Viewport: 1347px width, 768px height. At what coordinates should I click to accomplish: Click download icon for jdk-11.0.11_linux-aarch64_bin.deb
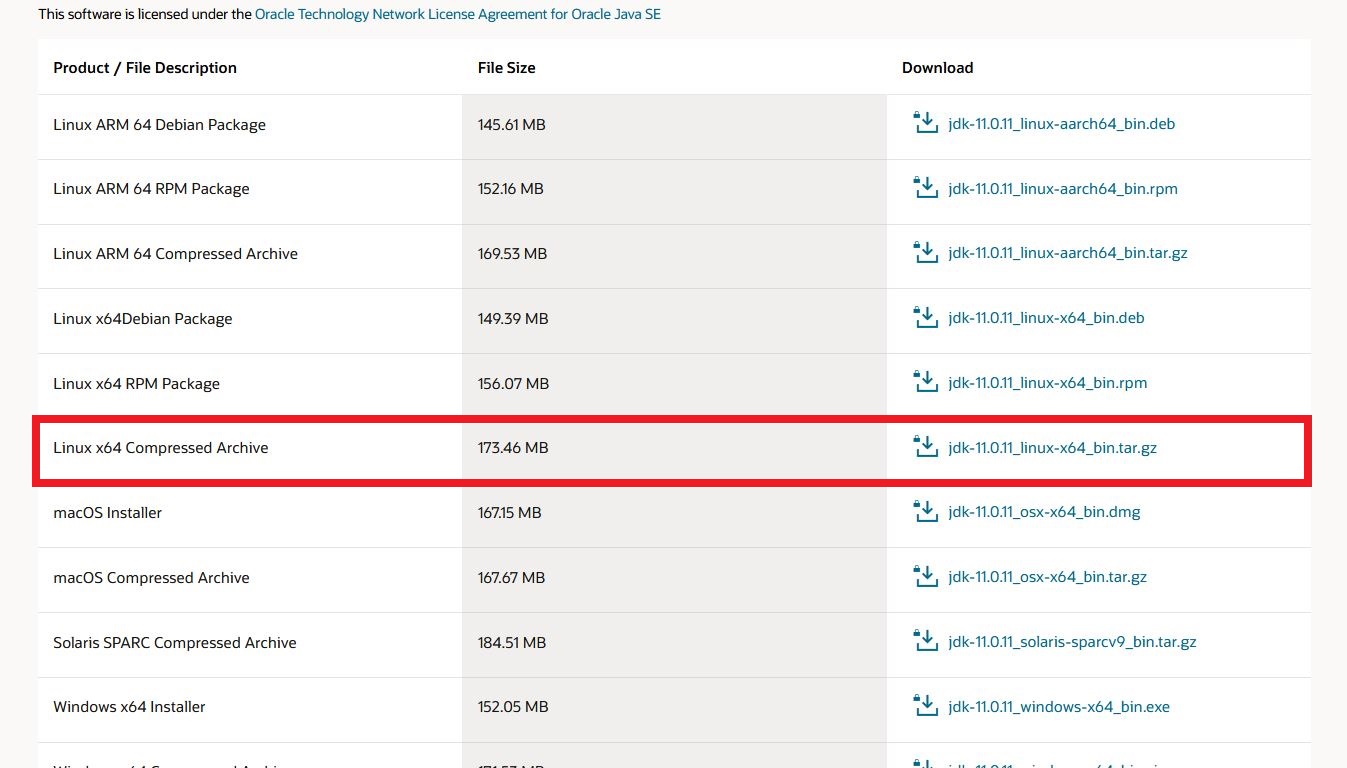point(926,123)
